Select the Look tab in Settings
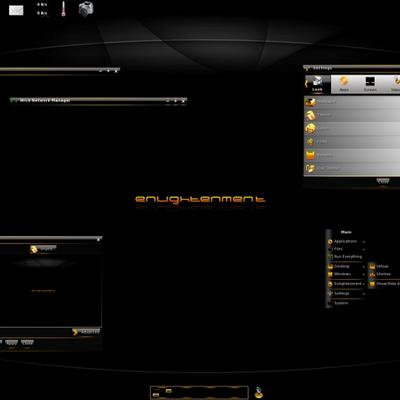 (317, 84)
